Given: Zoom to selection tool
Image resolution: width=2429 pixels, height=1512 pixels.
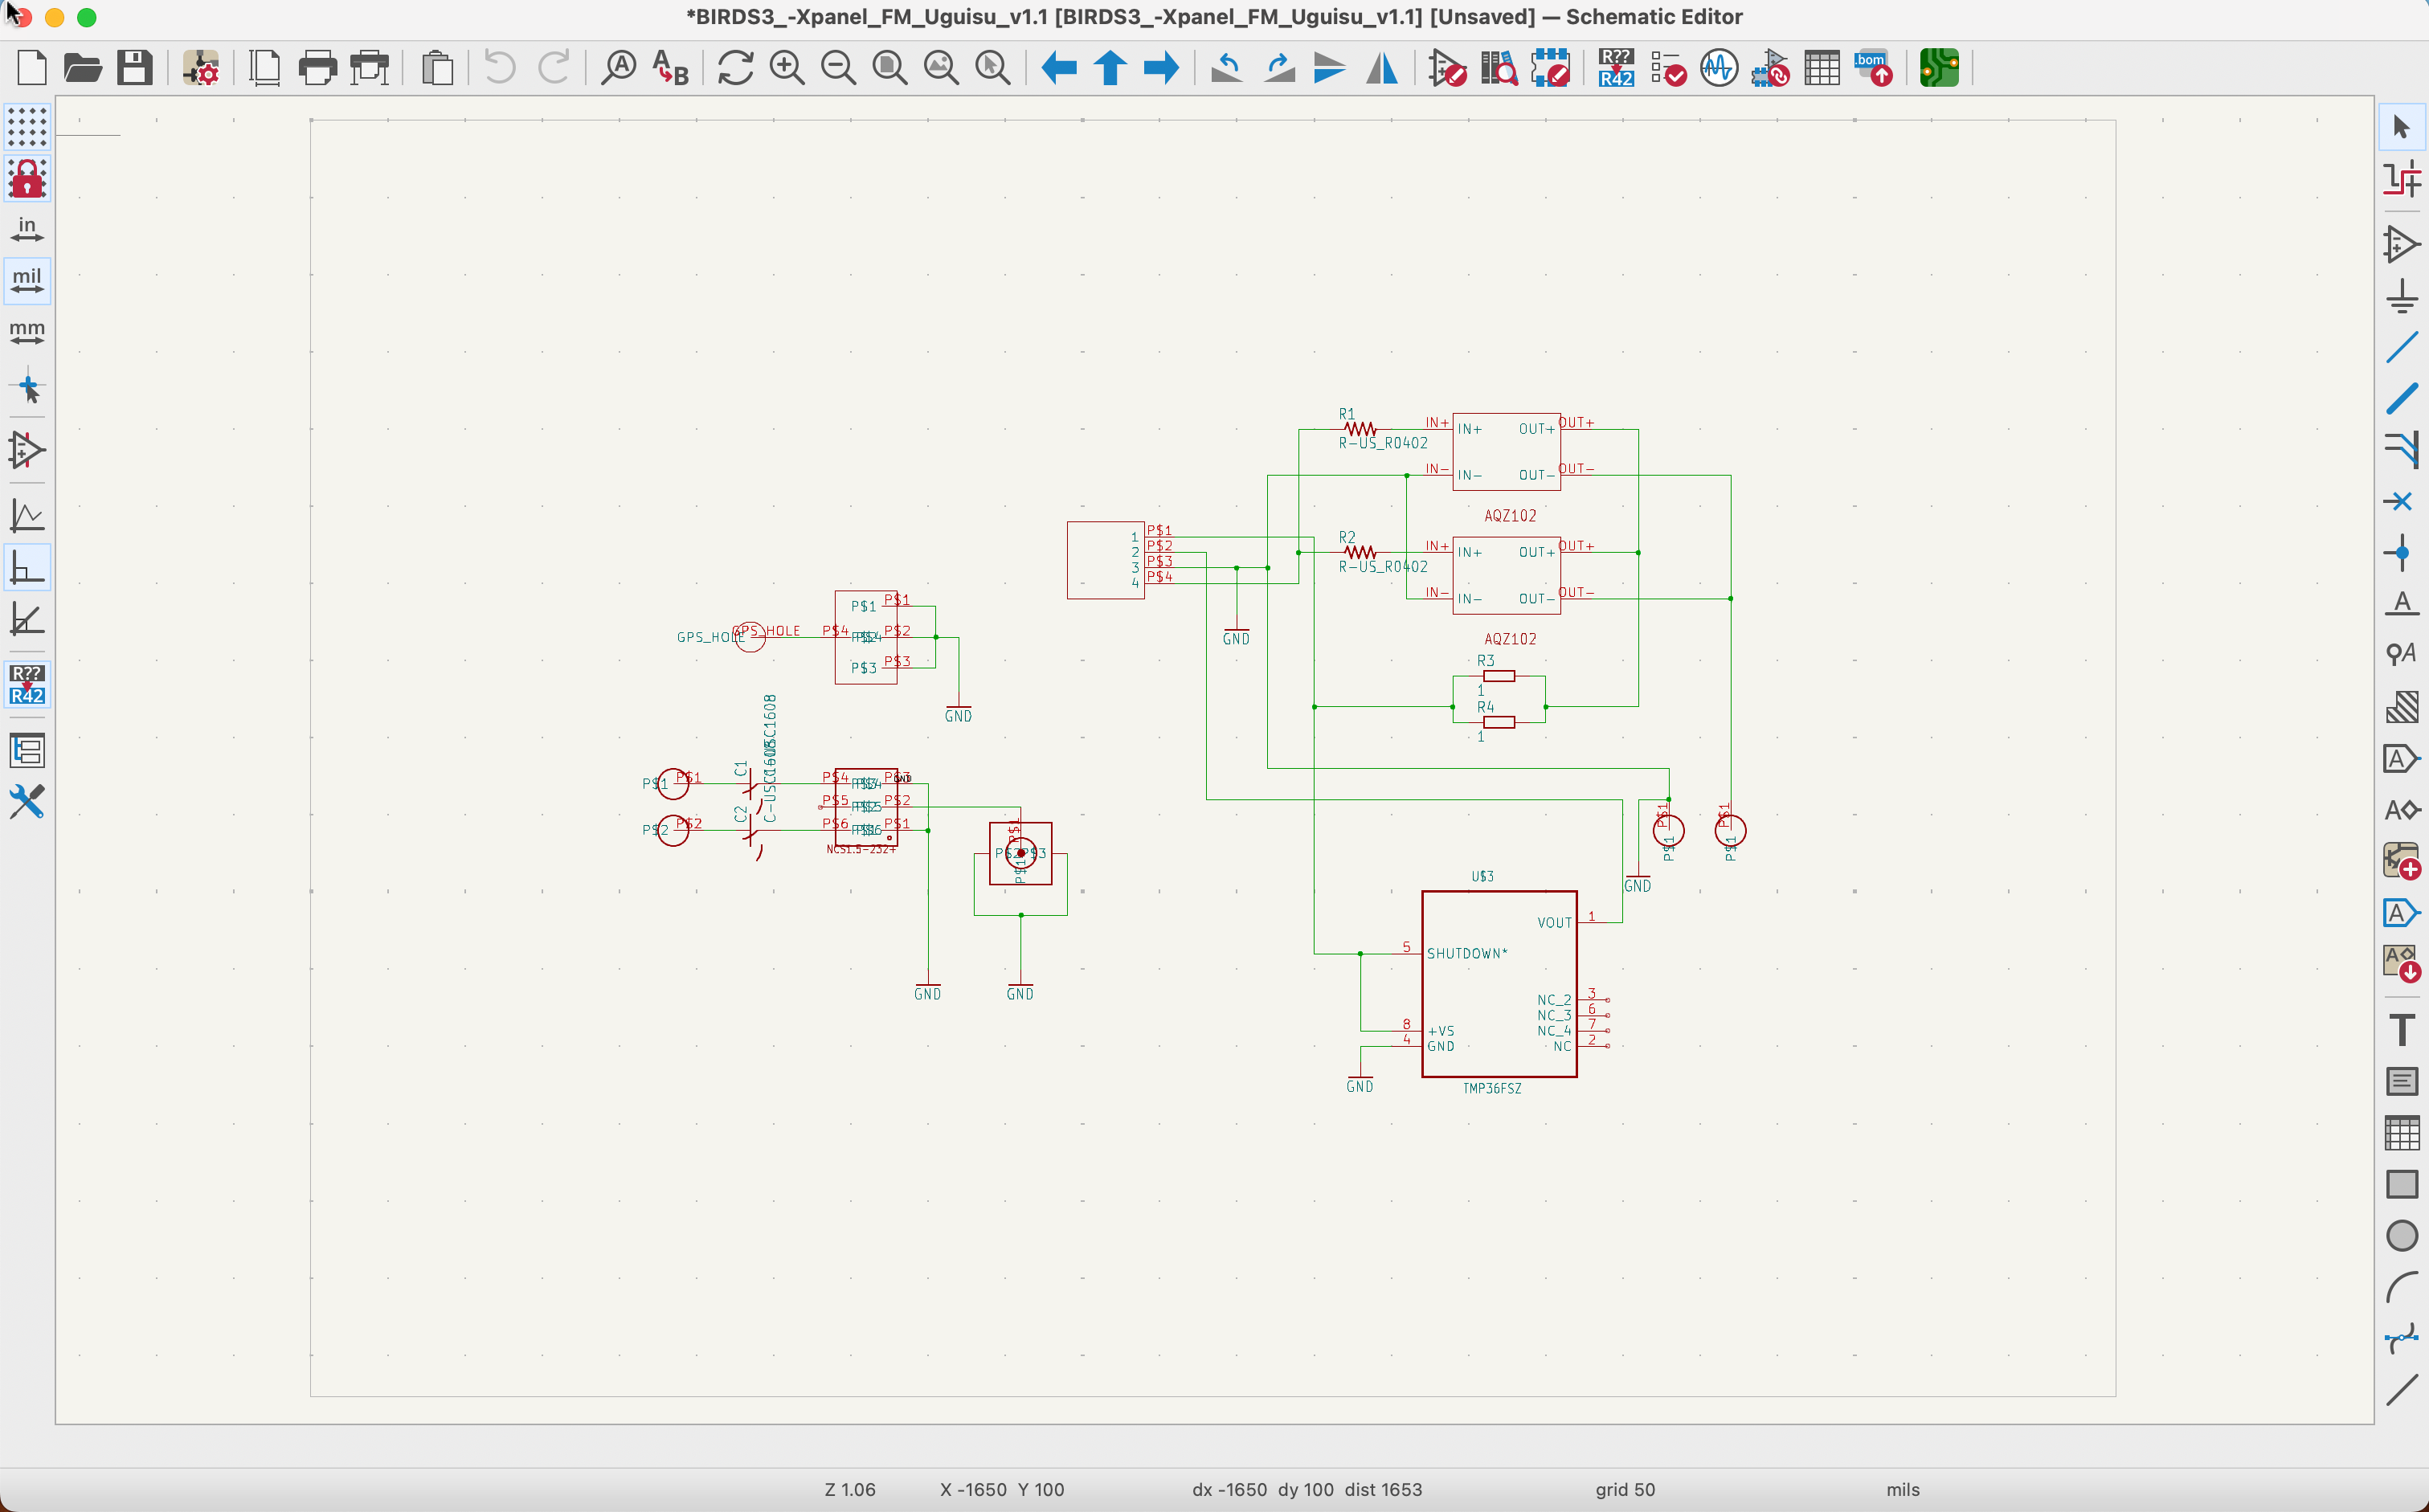Looking at the screenshot, I should tap(993, 68).
